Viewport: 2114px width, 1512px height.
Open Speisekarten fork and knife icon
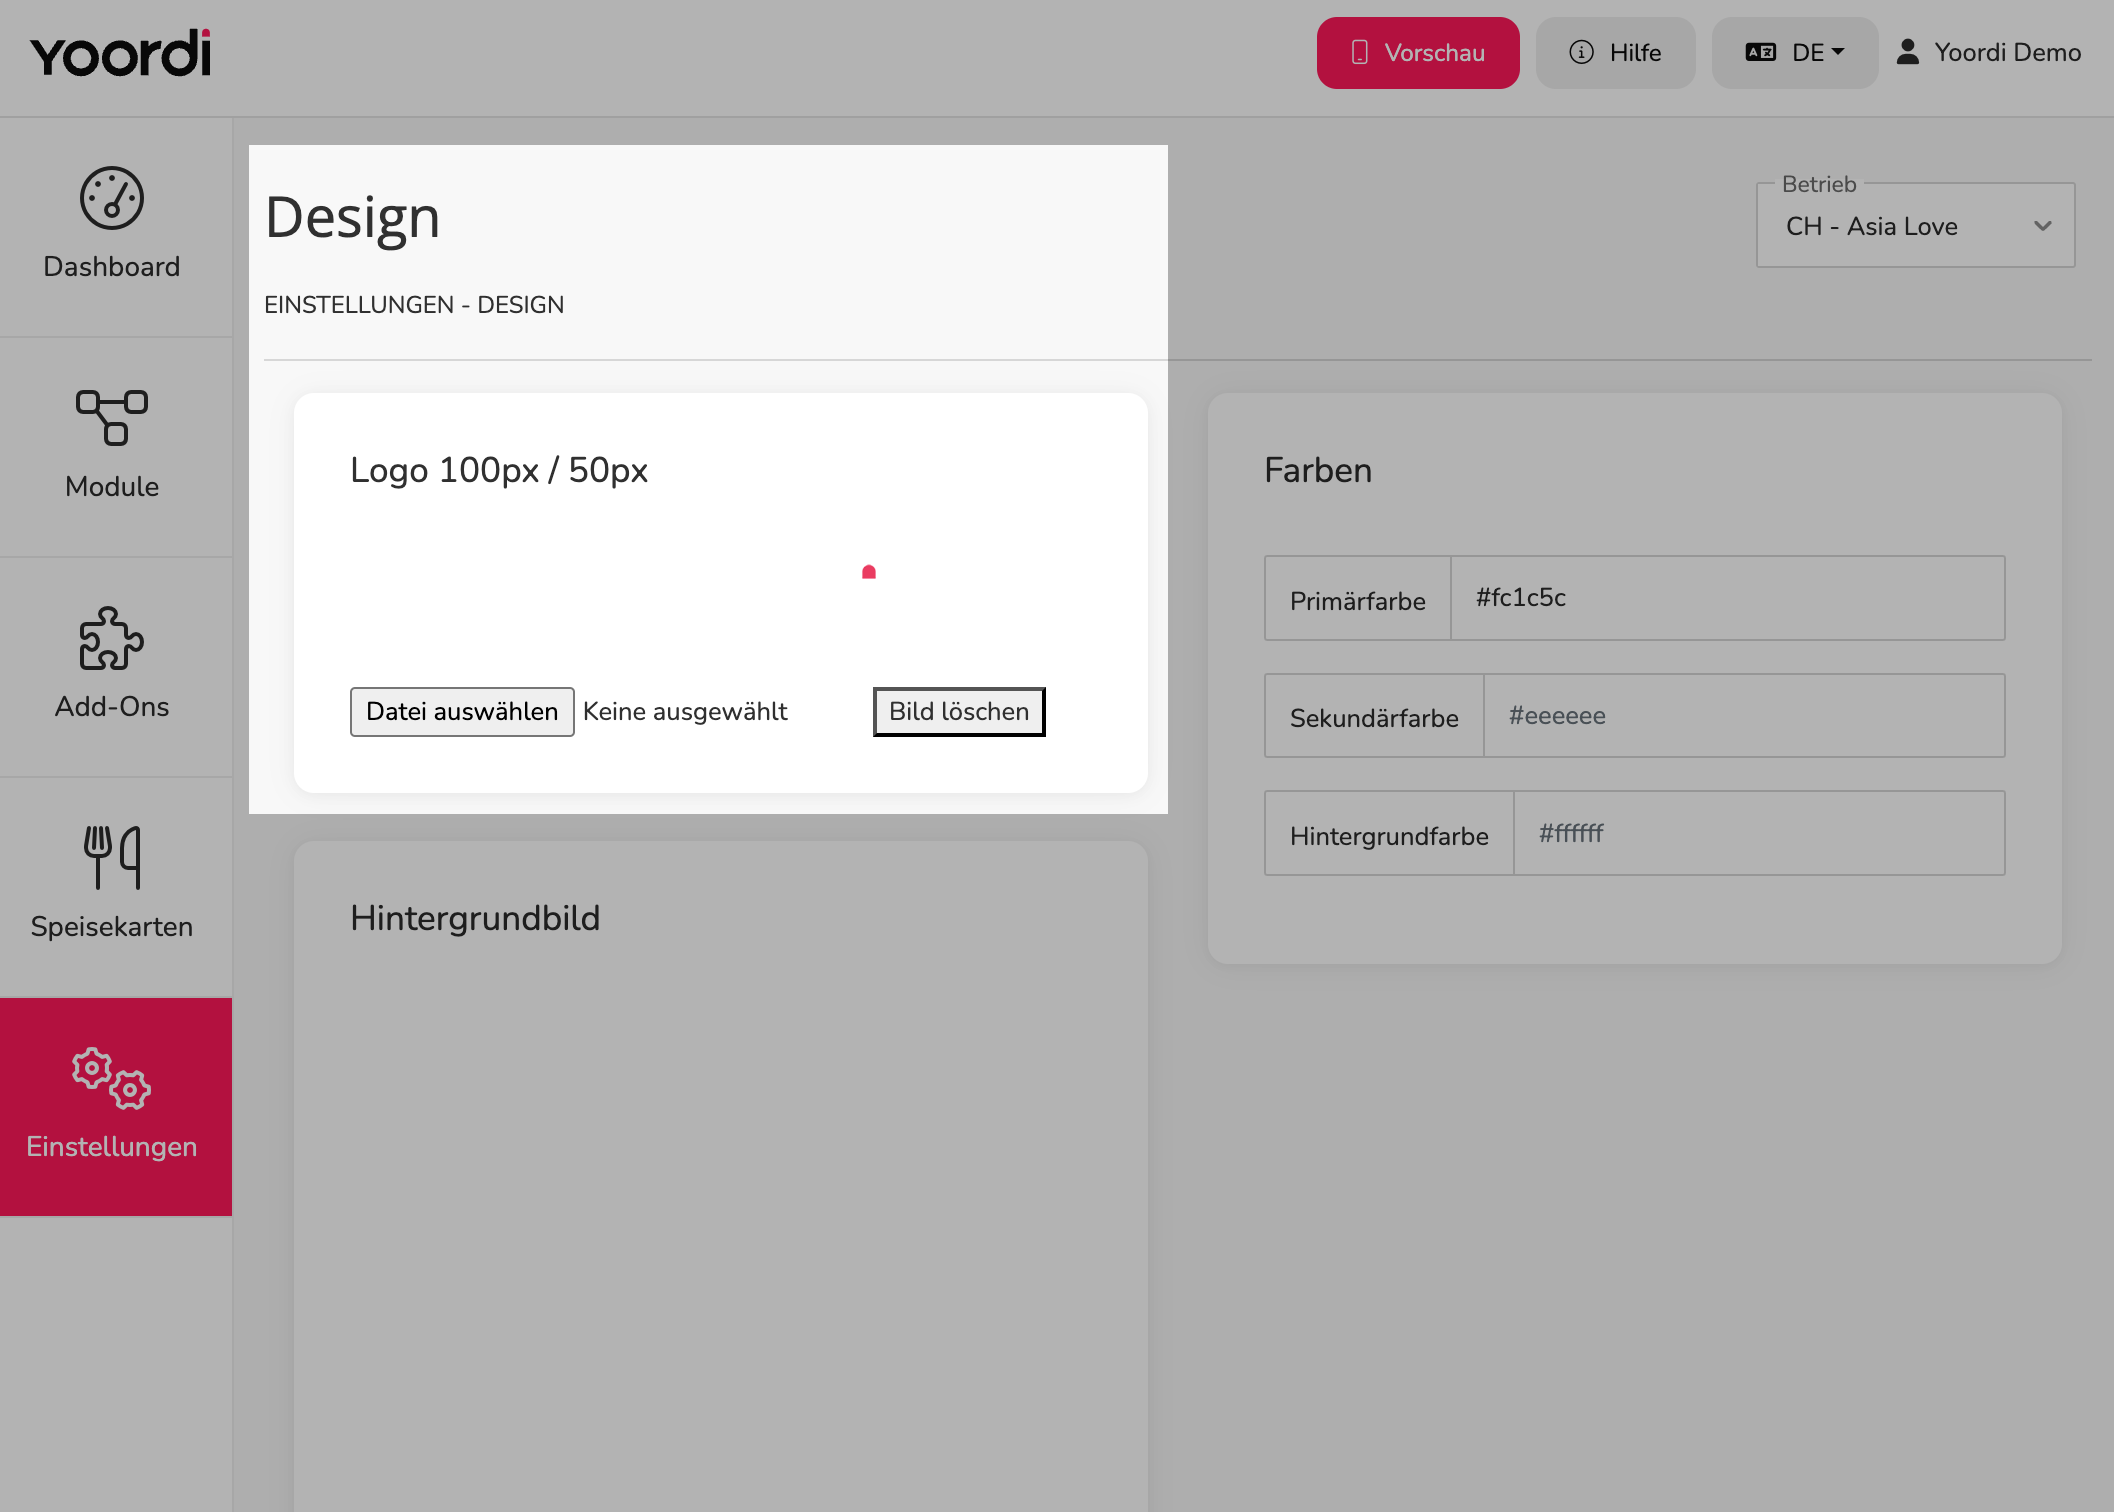pyautogui.click(x=112, y=857)
